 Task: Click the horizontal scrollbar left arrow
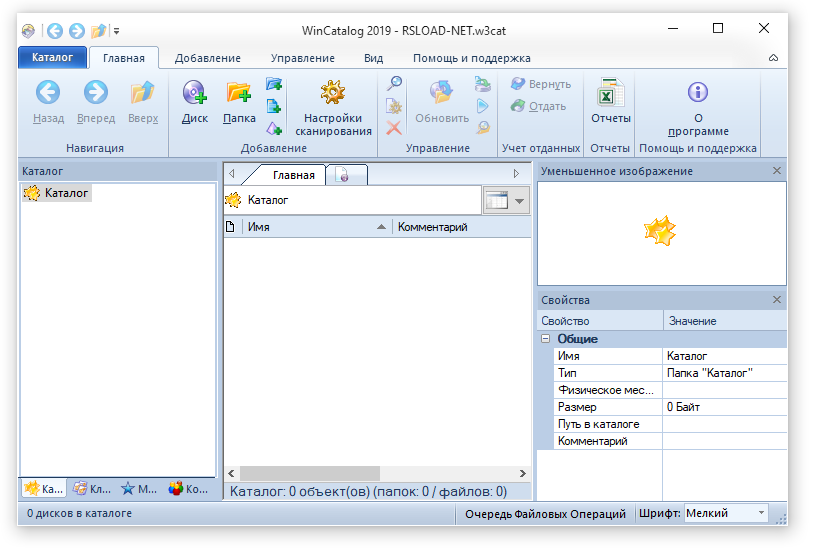click(x=232, y=474)
